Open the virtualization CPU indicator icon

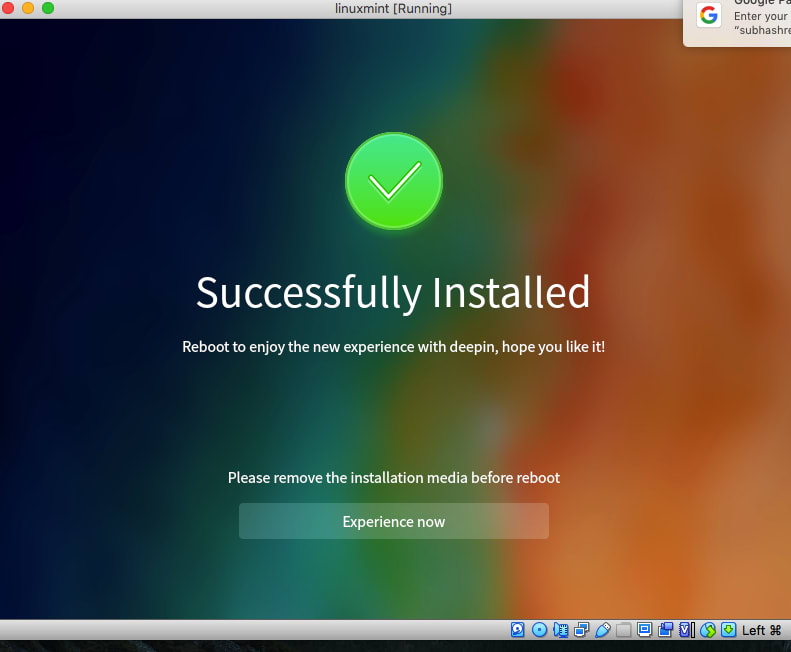687,630
